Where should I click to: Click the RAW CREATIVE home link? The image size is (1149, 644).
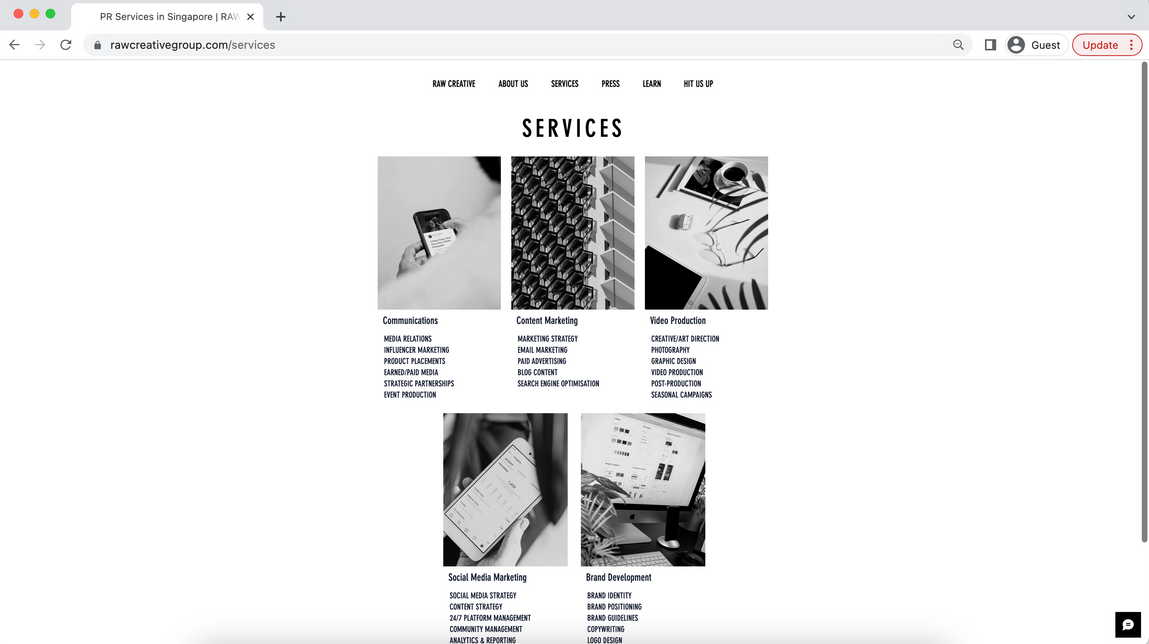[454, 84]
